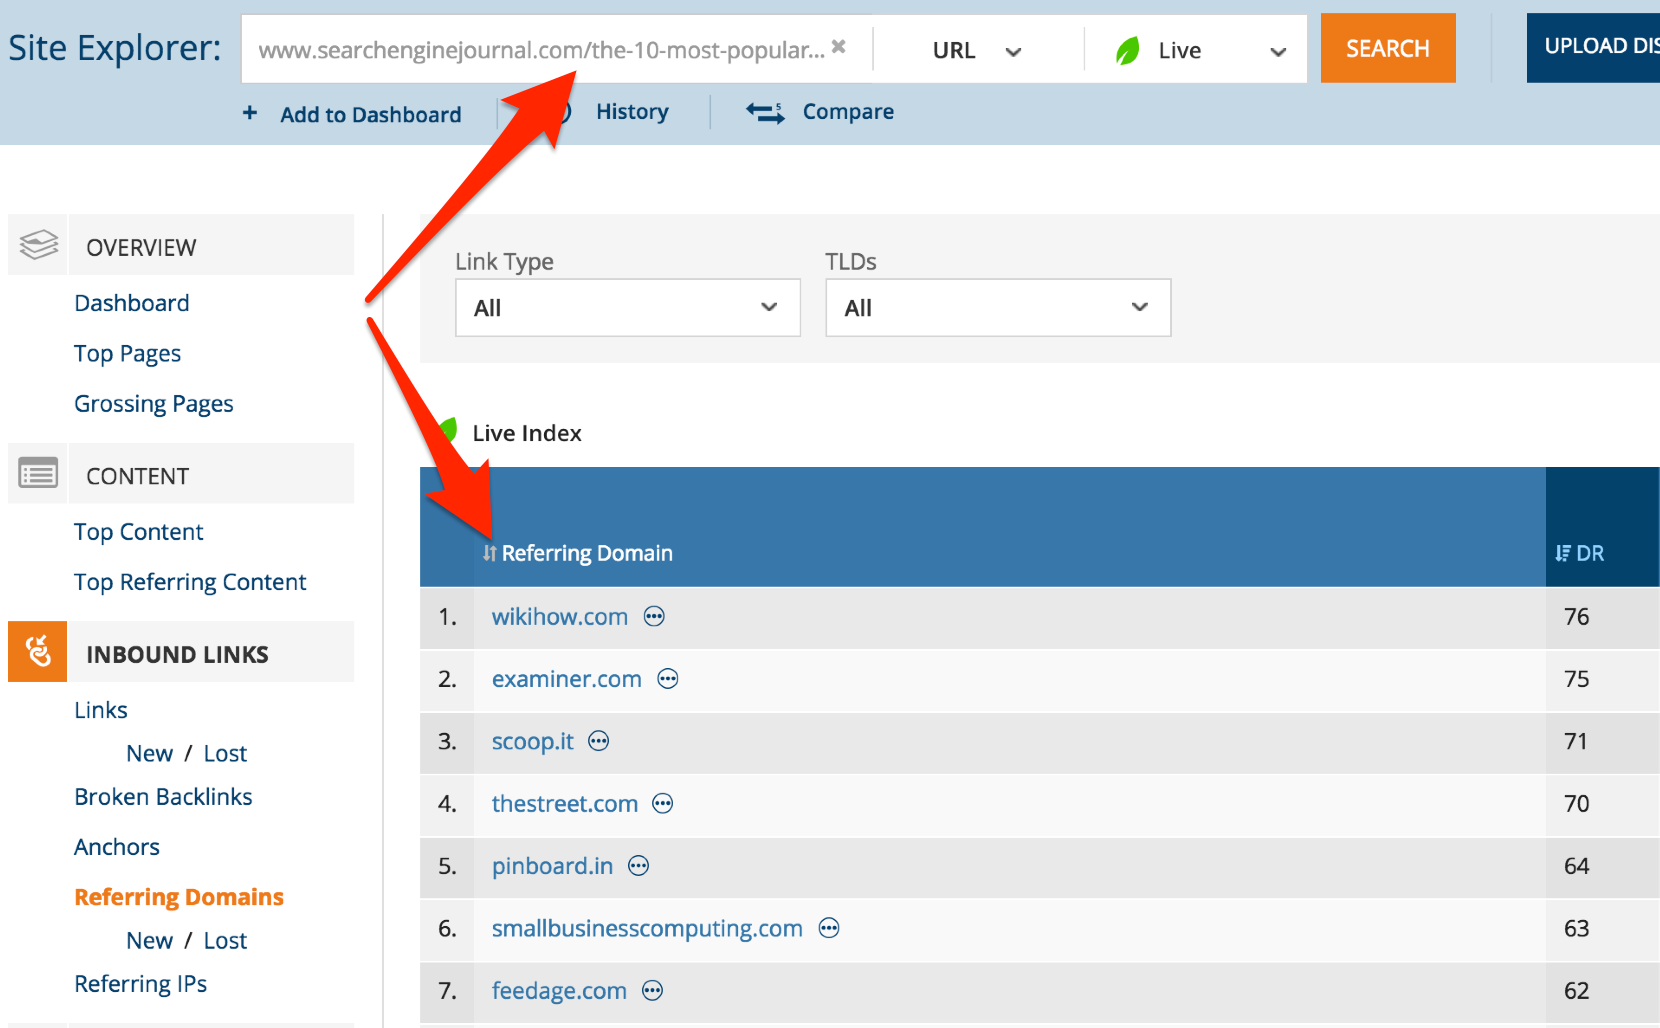Open the more options icon next to wikihow.com
Viewport: 1660px width, 1028px height.
pos(654,616)
